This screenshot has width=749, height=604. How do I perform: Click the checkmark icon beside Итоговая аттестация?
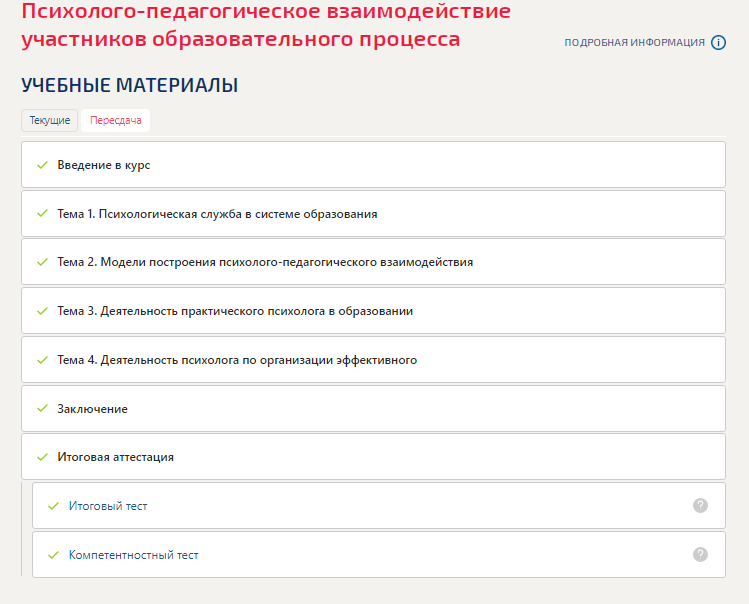(43, 457)
